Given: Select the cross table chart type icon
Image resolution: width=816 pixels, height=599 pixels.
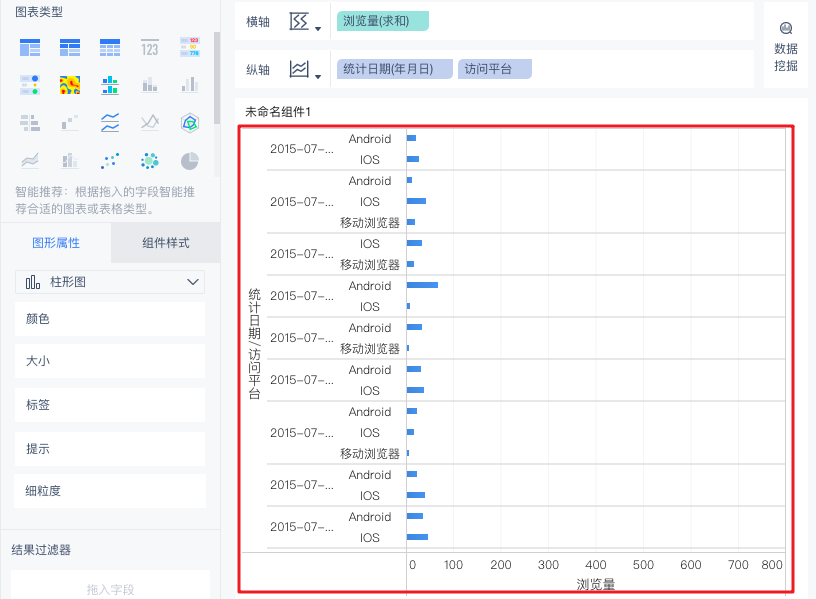Looking at the screenshot, I should pyautogui.click(x=70, y=47).
